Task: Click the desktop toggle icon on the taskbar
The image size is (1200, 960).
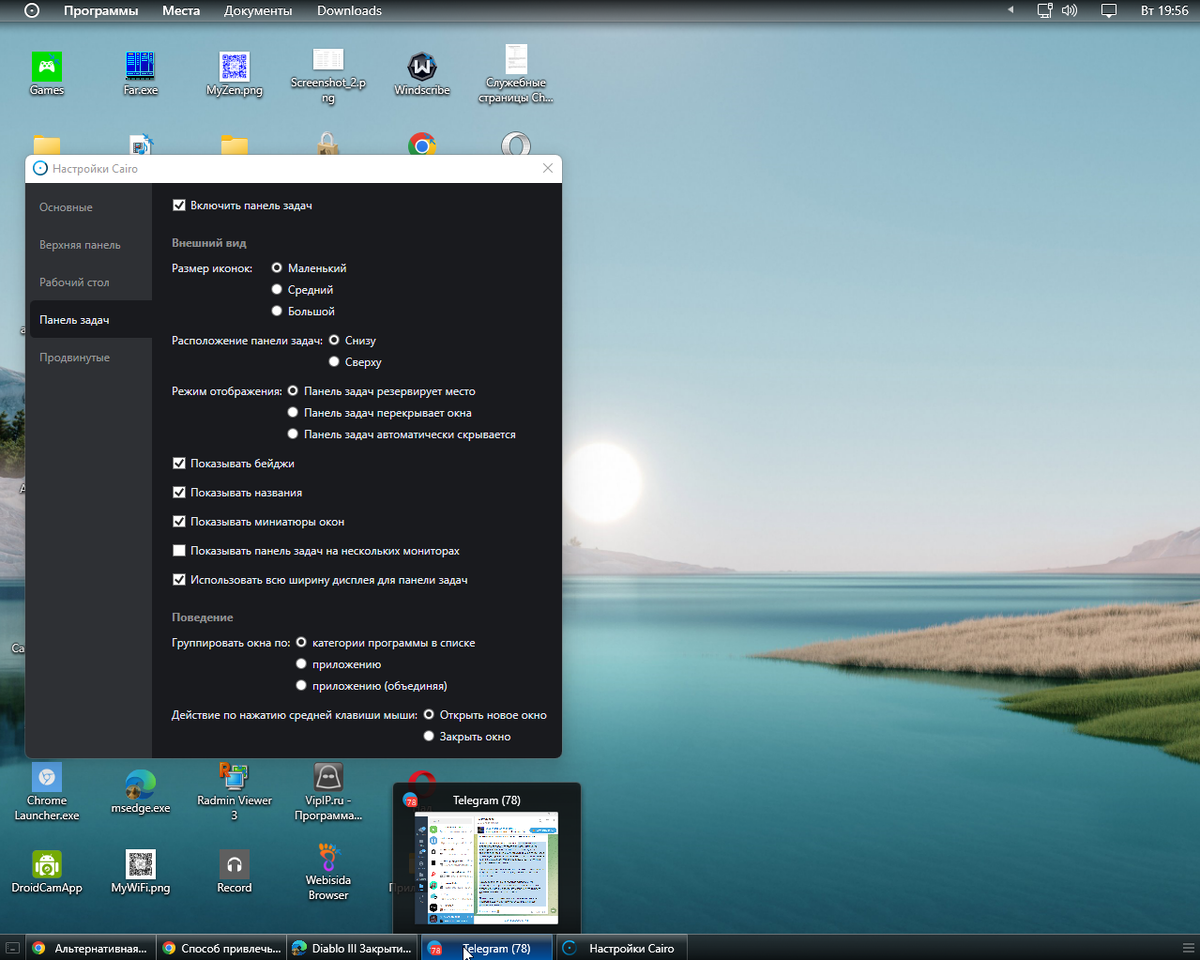Action: [x=12, y=948]
